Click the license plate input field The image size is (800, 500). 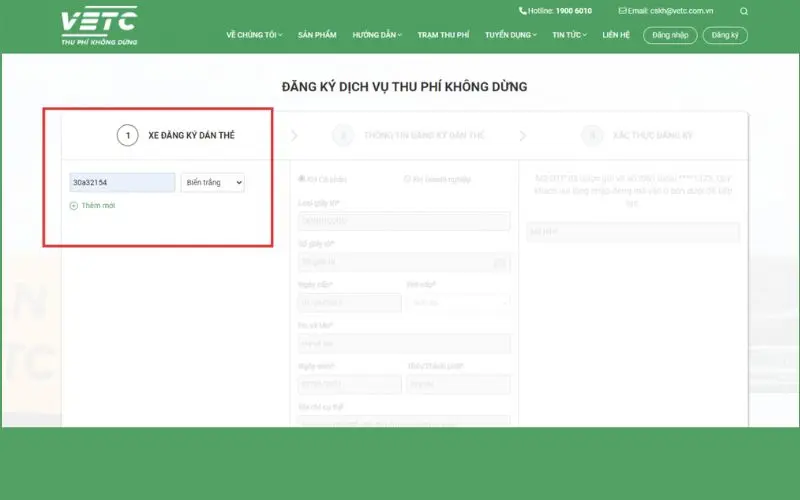point(123,183)
